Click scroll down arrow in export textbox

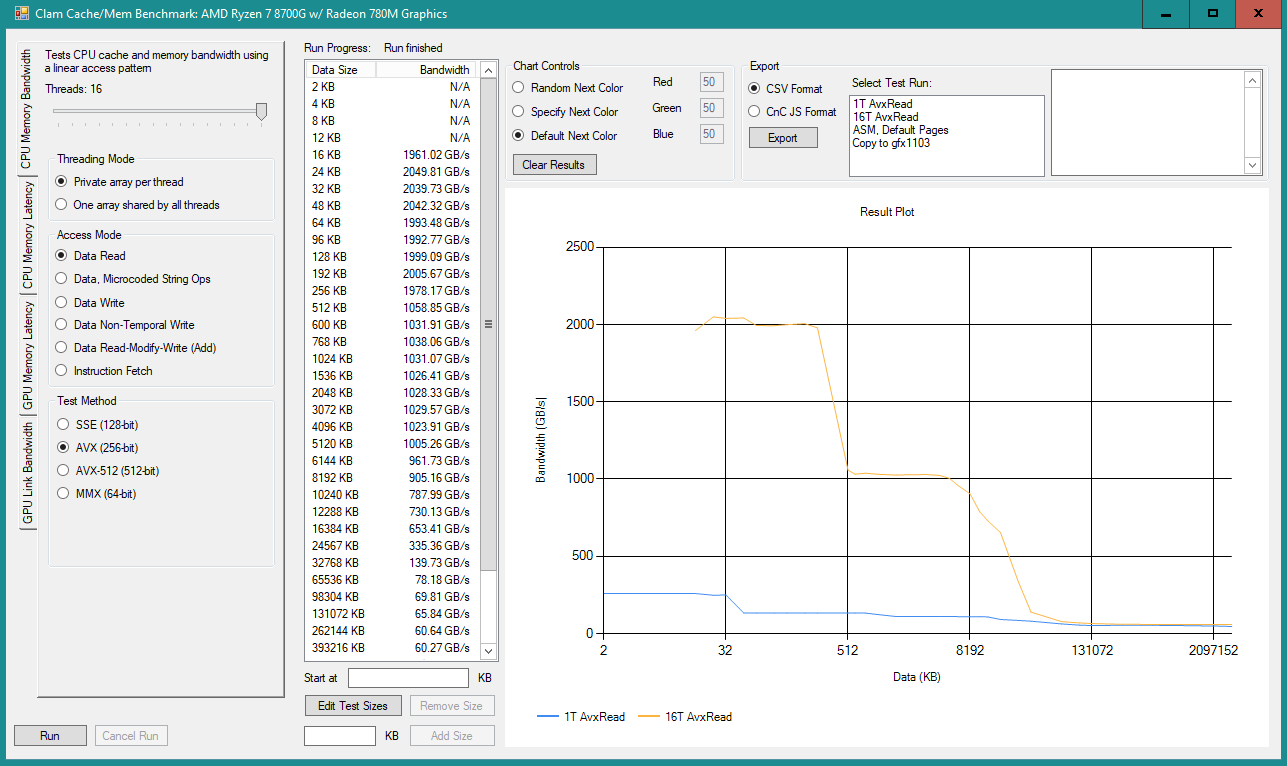coord(1252,165)
